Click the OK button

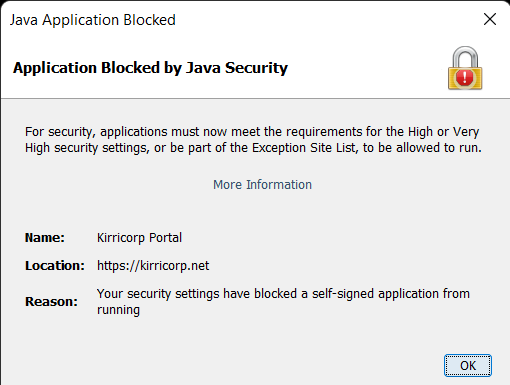coord(468,365)
